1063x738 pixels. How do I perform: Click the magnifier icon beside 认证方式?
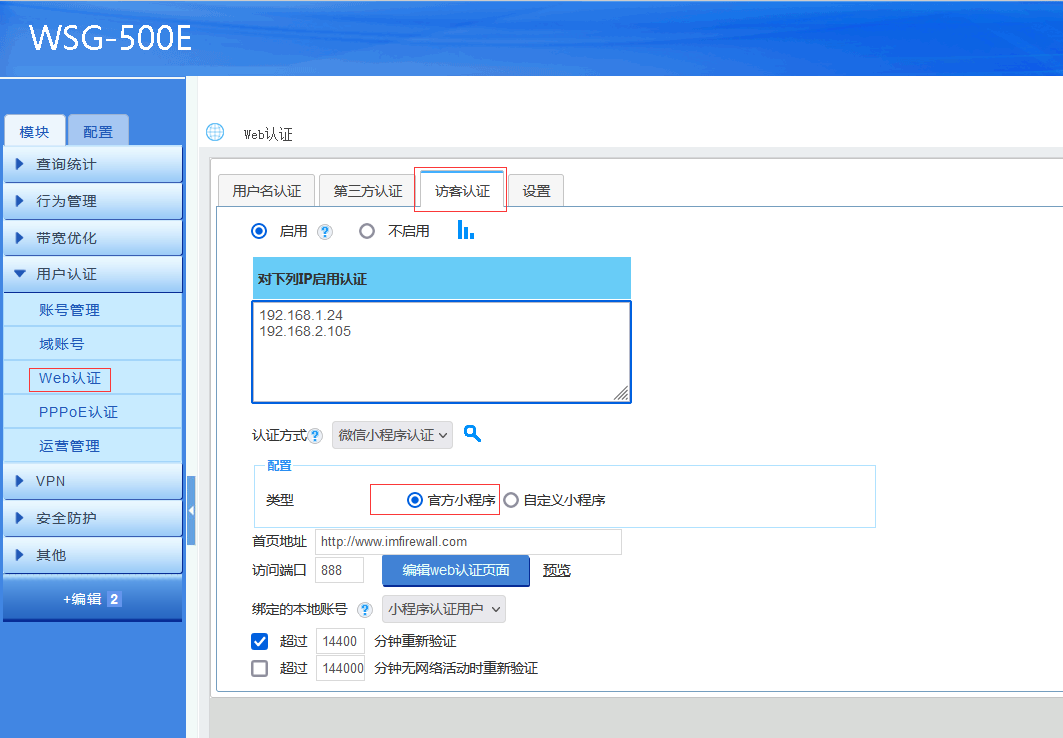coord(473,434)
